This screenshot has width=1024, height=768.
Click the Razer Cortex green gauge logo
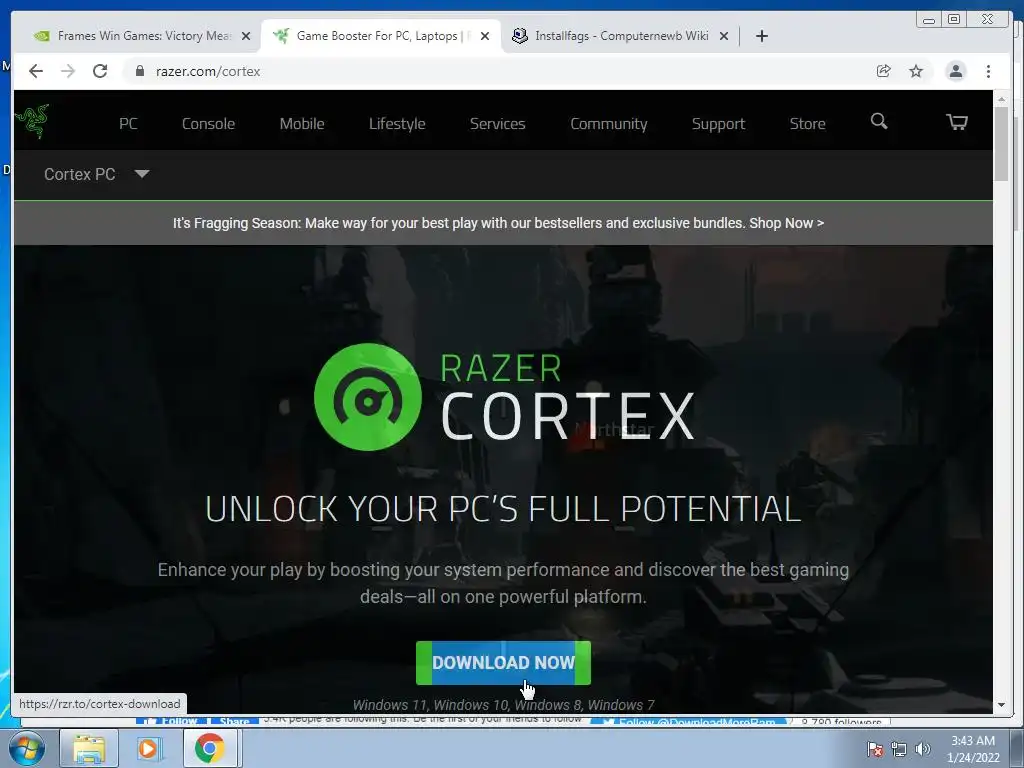pos(368,396)
